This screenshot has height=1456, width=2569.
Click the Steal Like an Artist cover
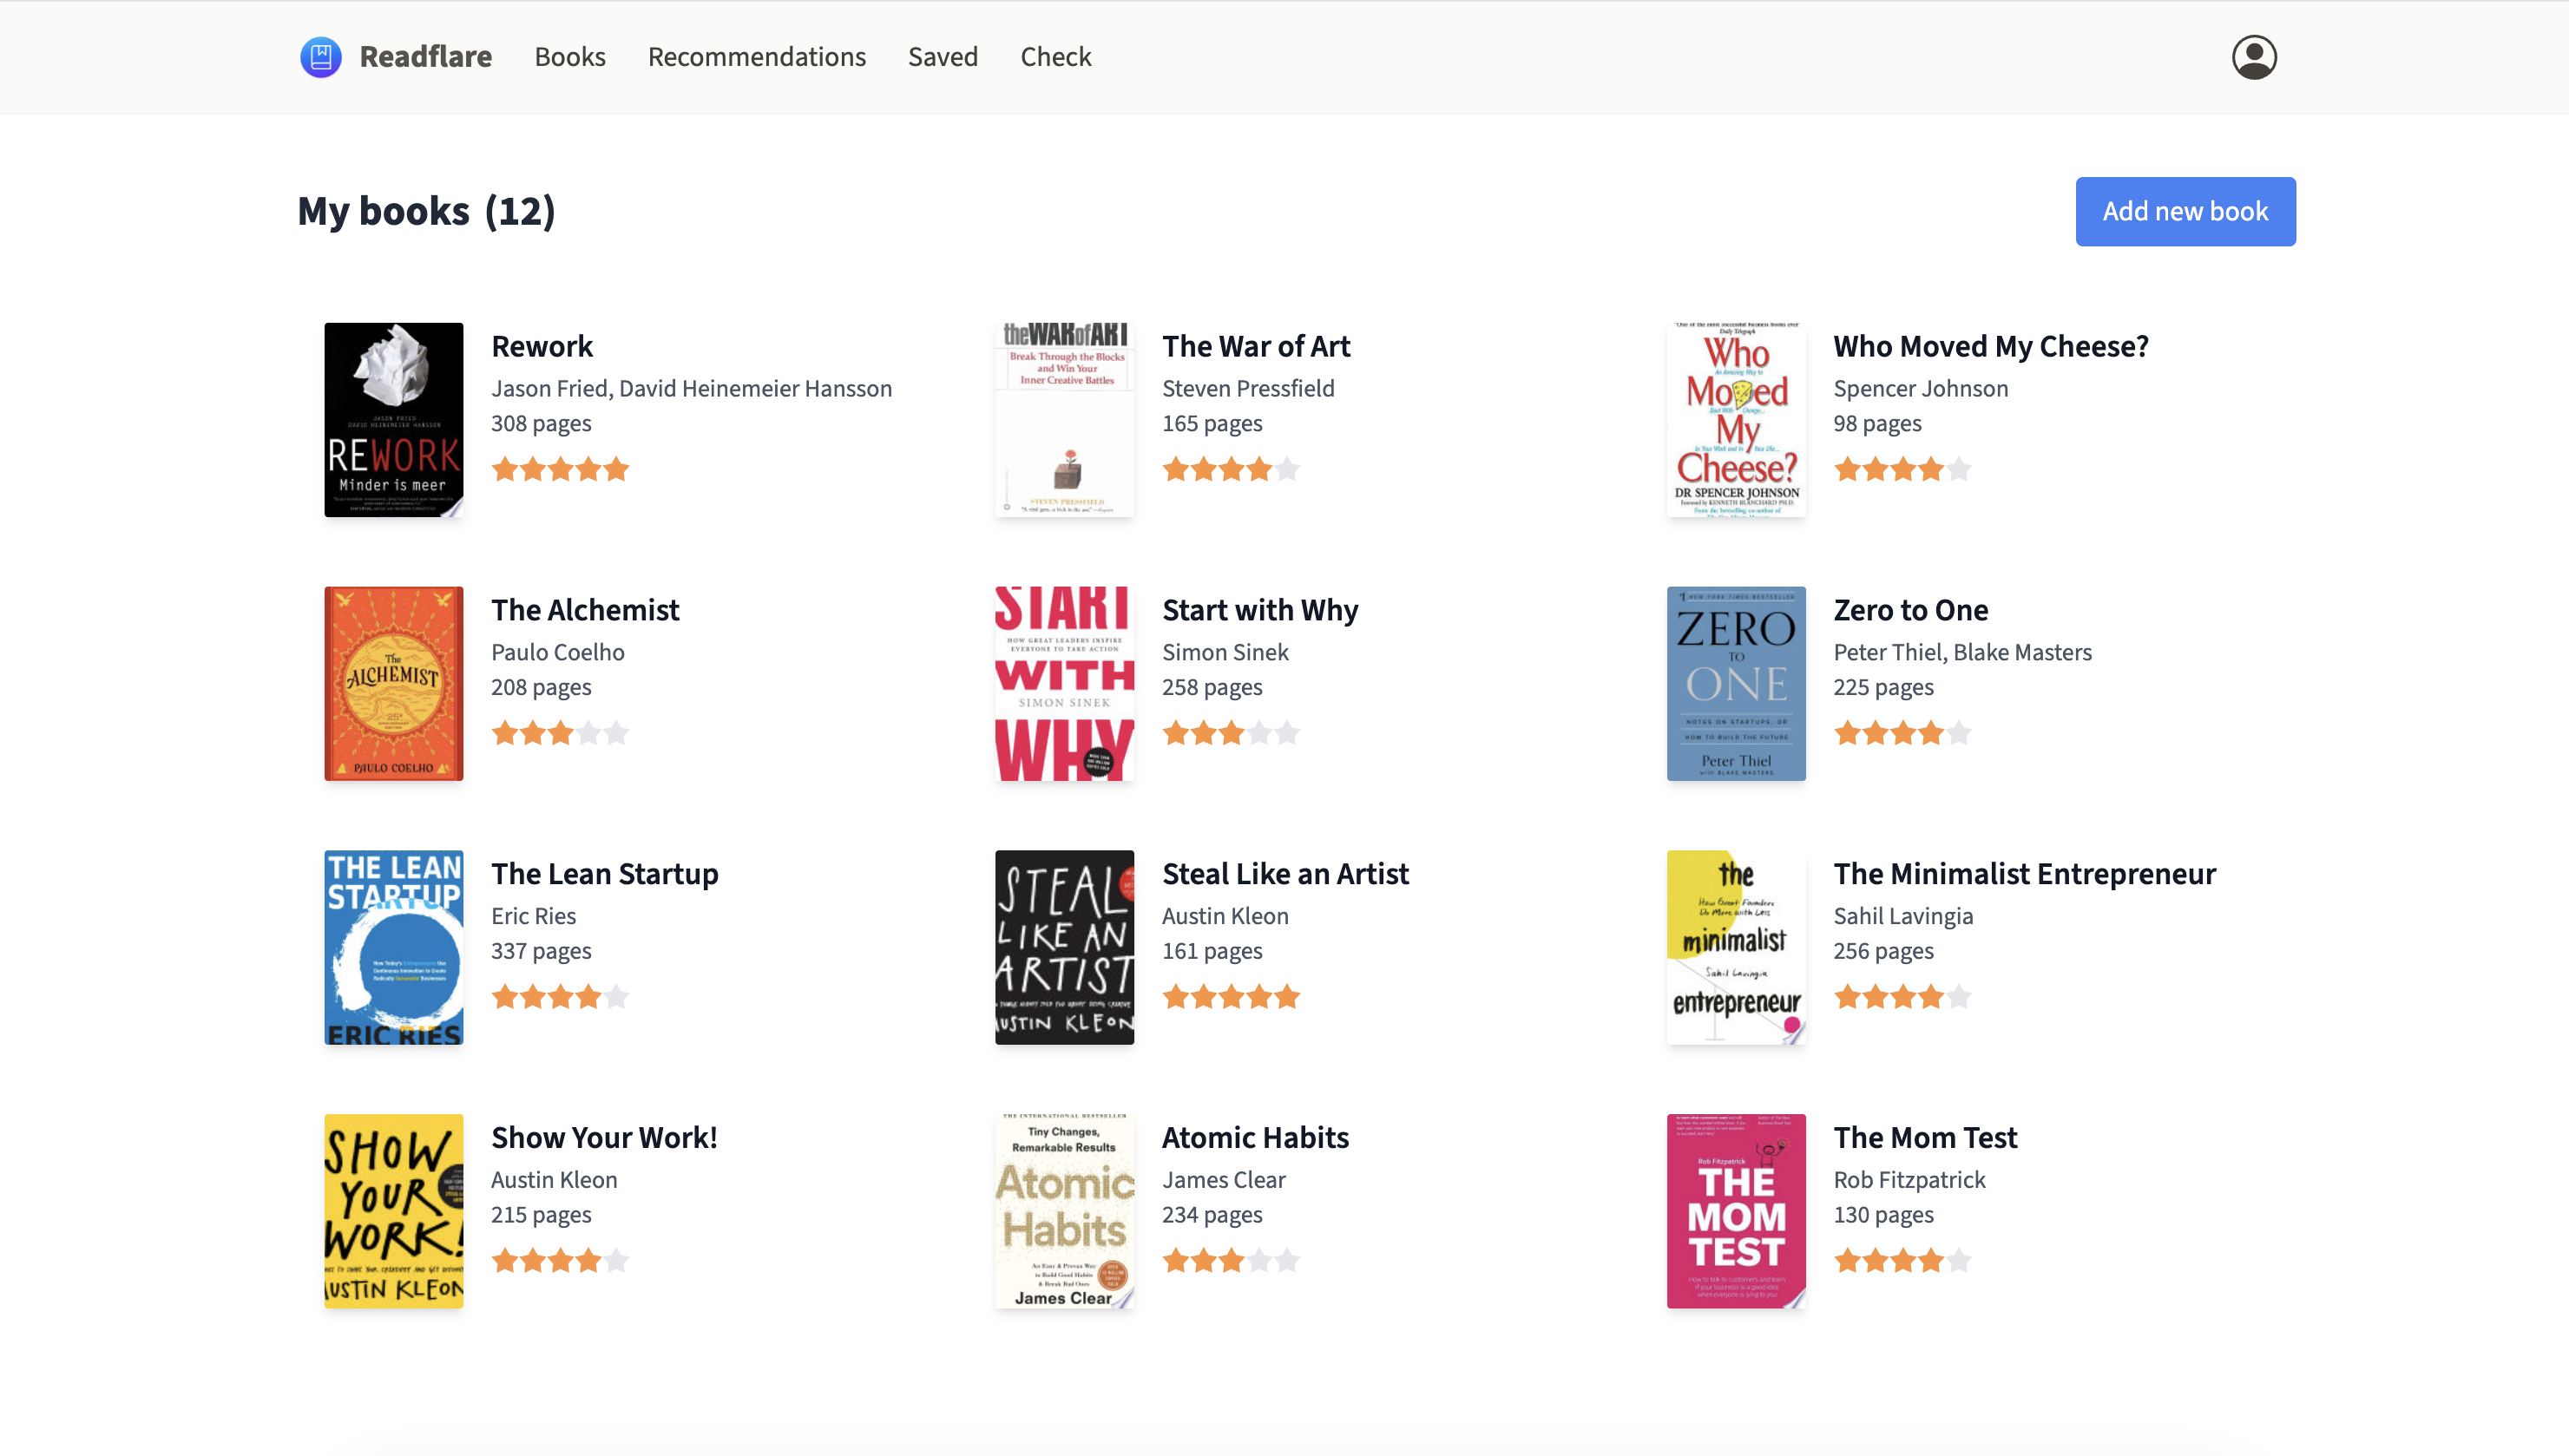pos(1065,947)
